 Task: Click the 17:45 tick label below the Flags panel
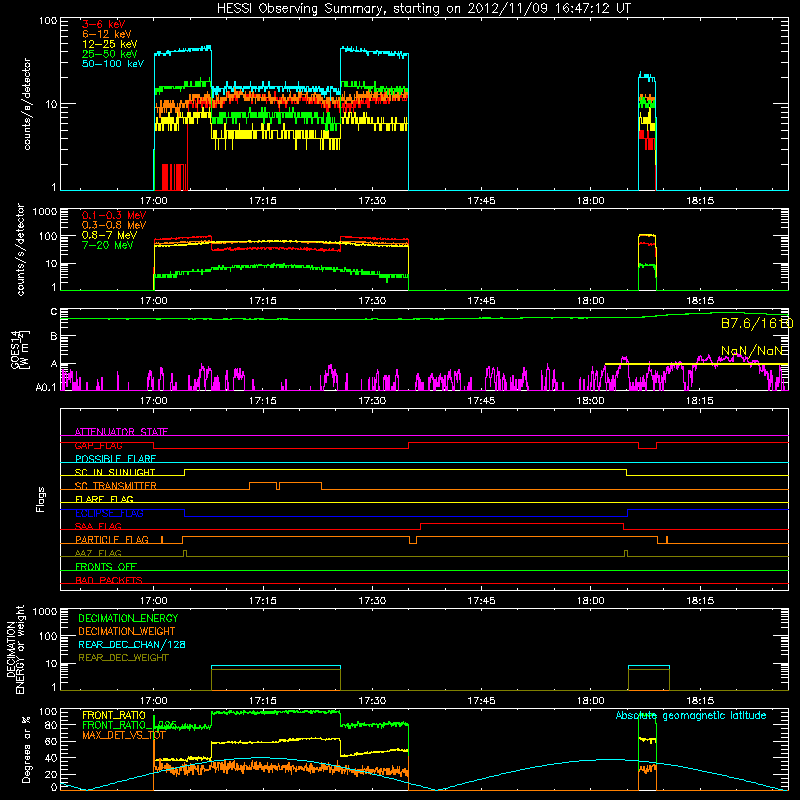click(481, 600)
